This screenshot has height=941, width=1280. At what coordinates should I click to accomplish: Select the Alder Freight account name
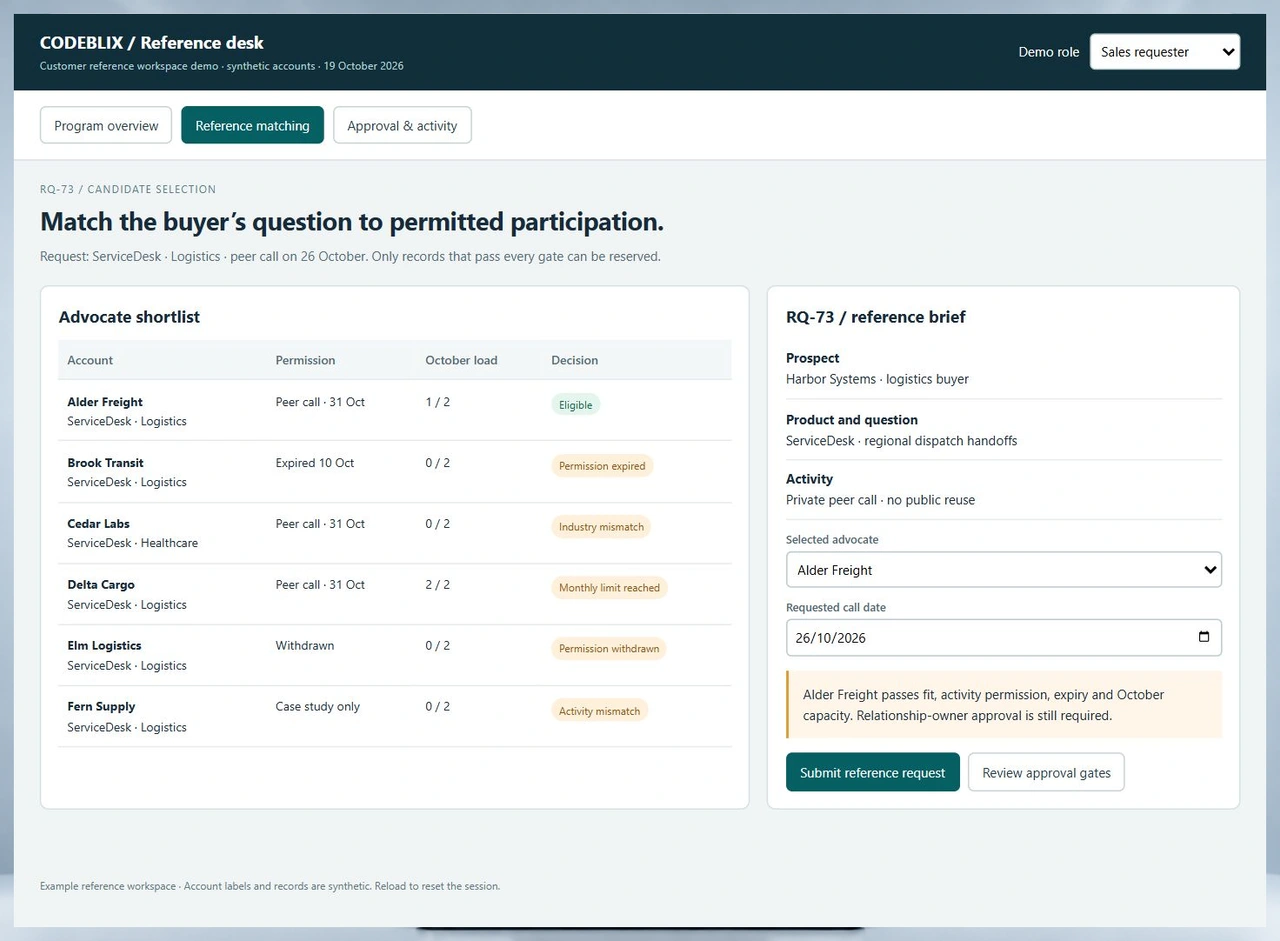(x=105, y=402)
